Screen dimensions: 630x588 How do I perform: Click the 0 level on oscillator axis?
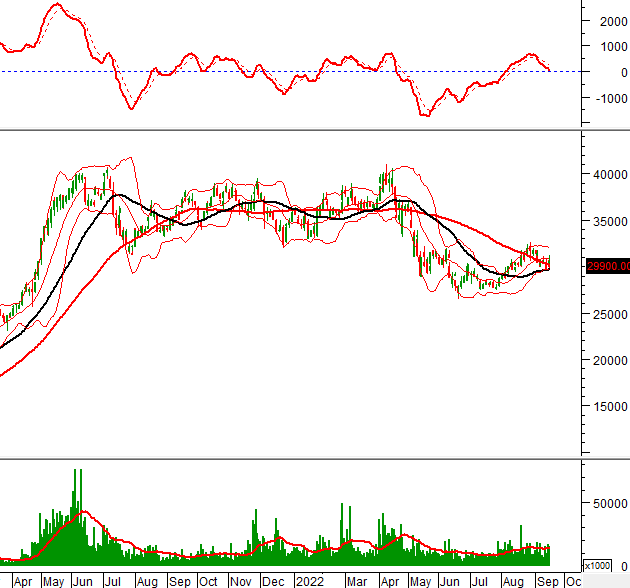click(624, 73)
